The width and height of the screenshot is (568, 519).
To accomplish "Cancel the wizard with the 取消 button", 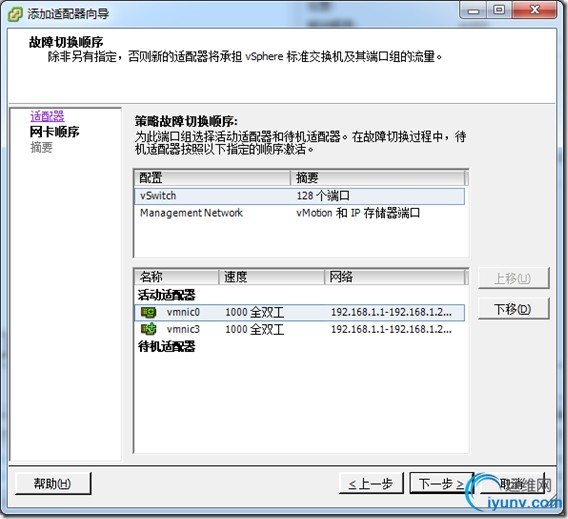I will (512, 483).
